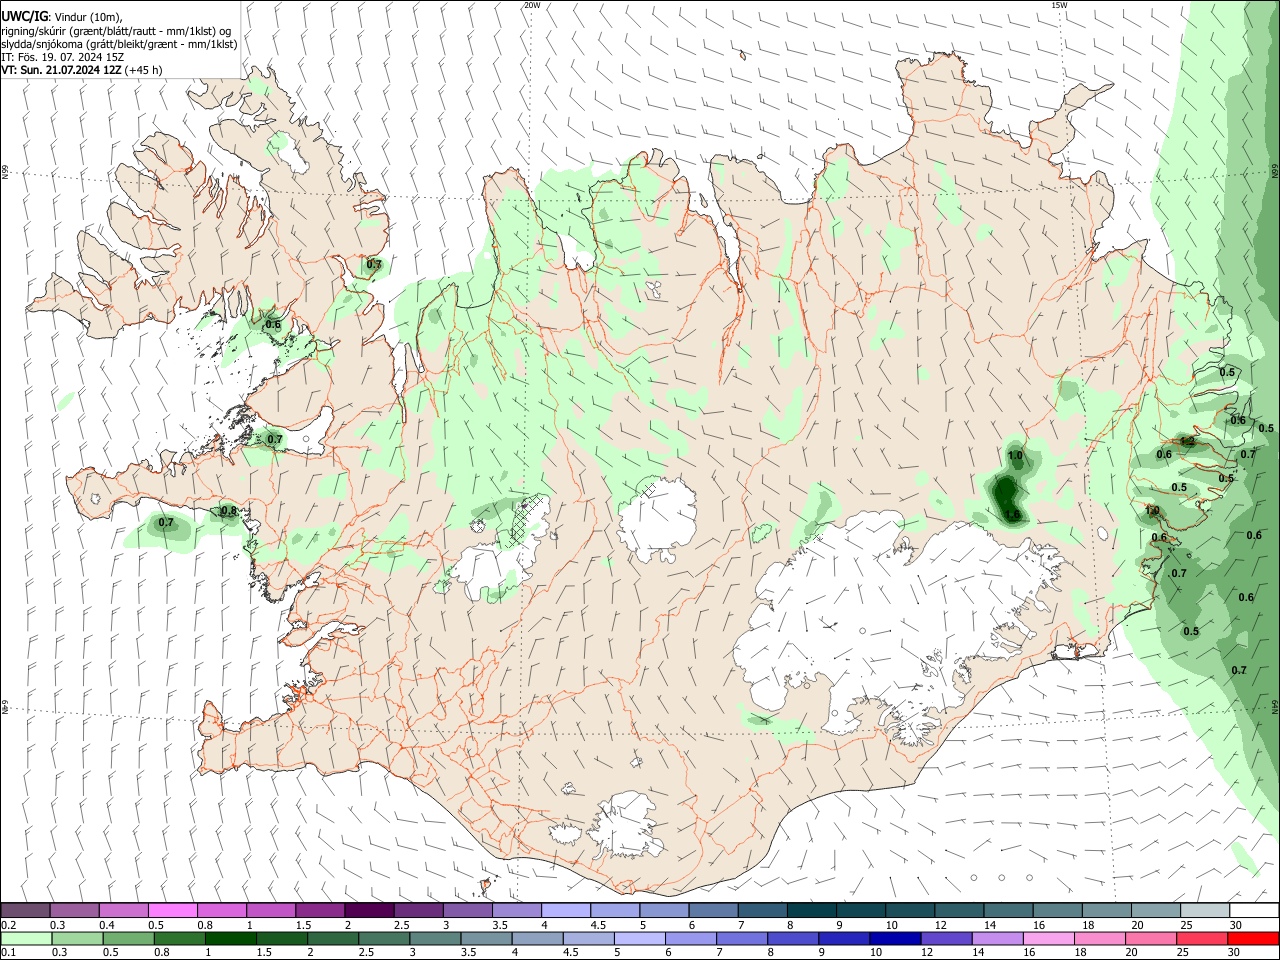The image size is (1280, 960).
Task: Select the 'slydda/snjókoma' legend description line
Action: pos(119,44)
